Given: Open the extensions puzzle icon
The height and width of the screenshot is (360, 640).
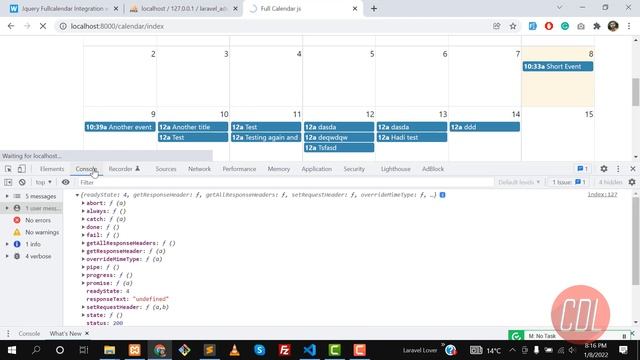Looking at the screenshot, I should [x=597, y=26].
